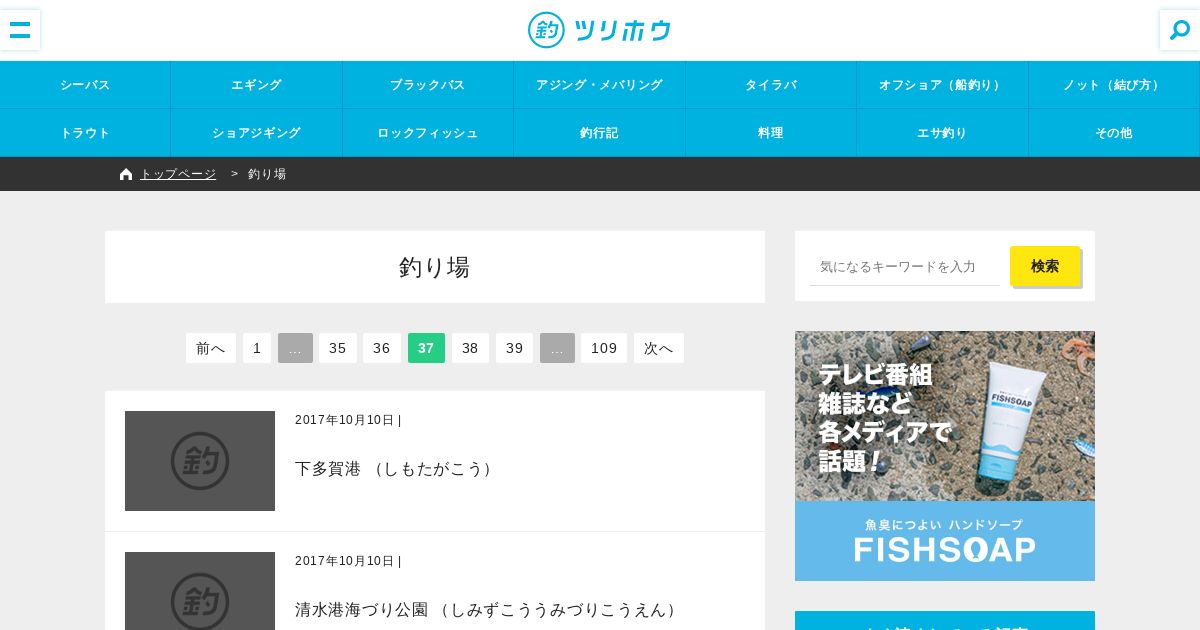Open the hamburger menu icon
Screen dimensions: 1200x630
20,30
